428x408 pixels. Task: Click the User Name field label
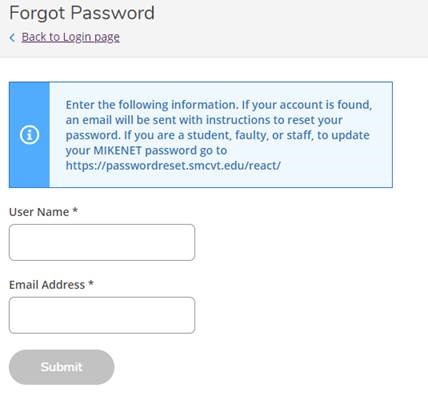point(39,212)
